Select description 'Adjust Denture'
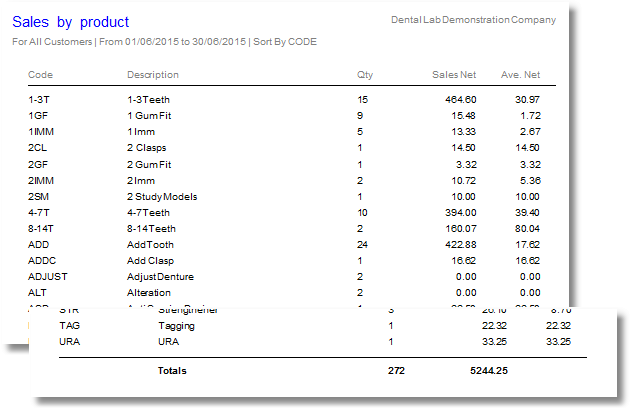This screenshot has width=631, height=415. click(x=160, y=277)
